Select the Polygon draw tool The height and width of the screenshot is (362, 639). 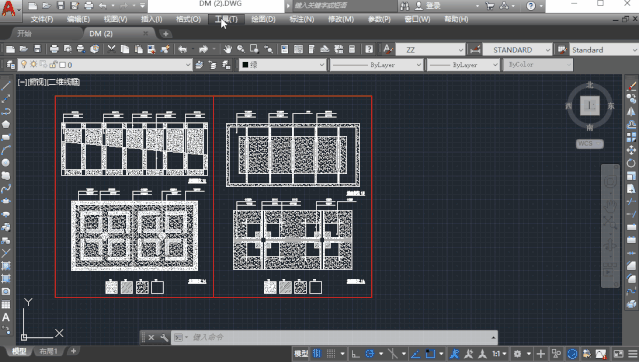tap(6, 124)
